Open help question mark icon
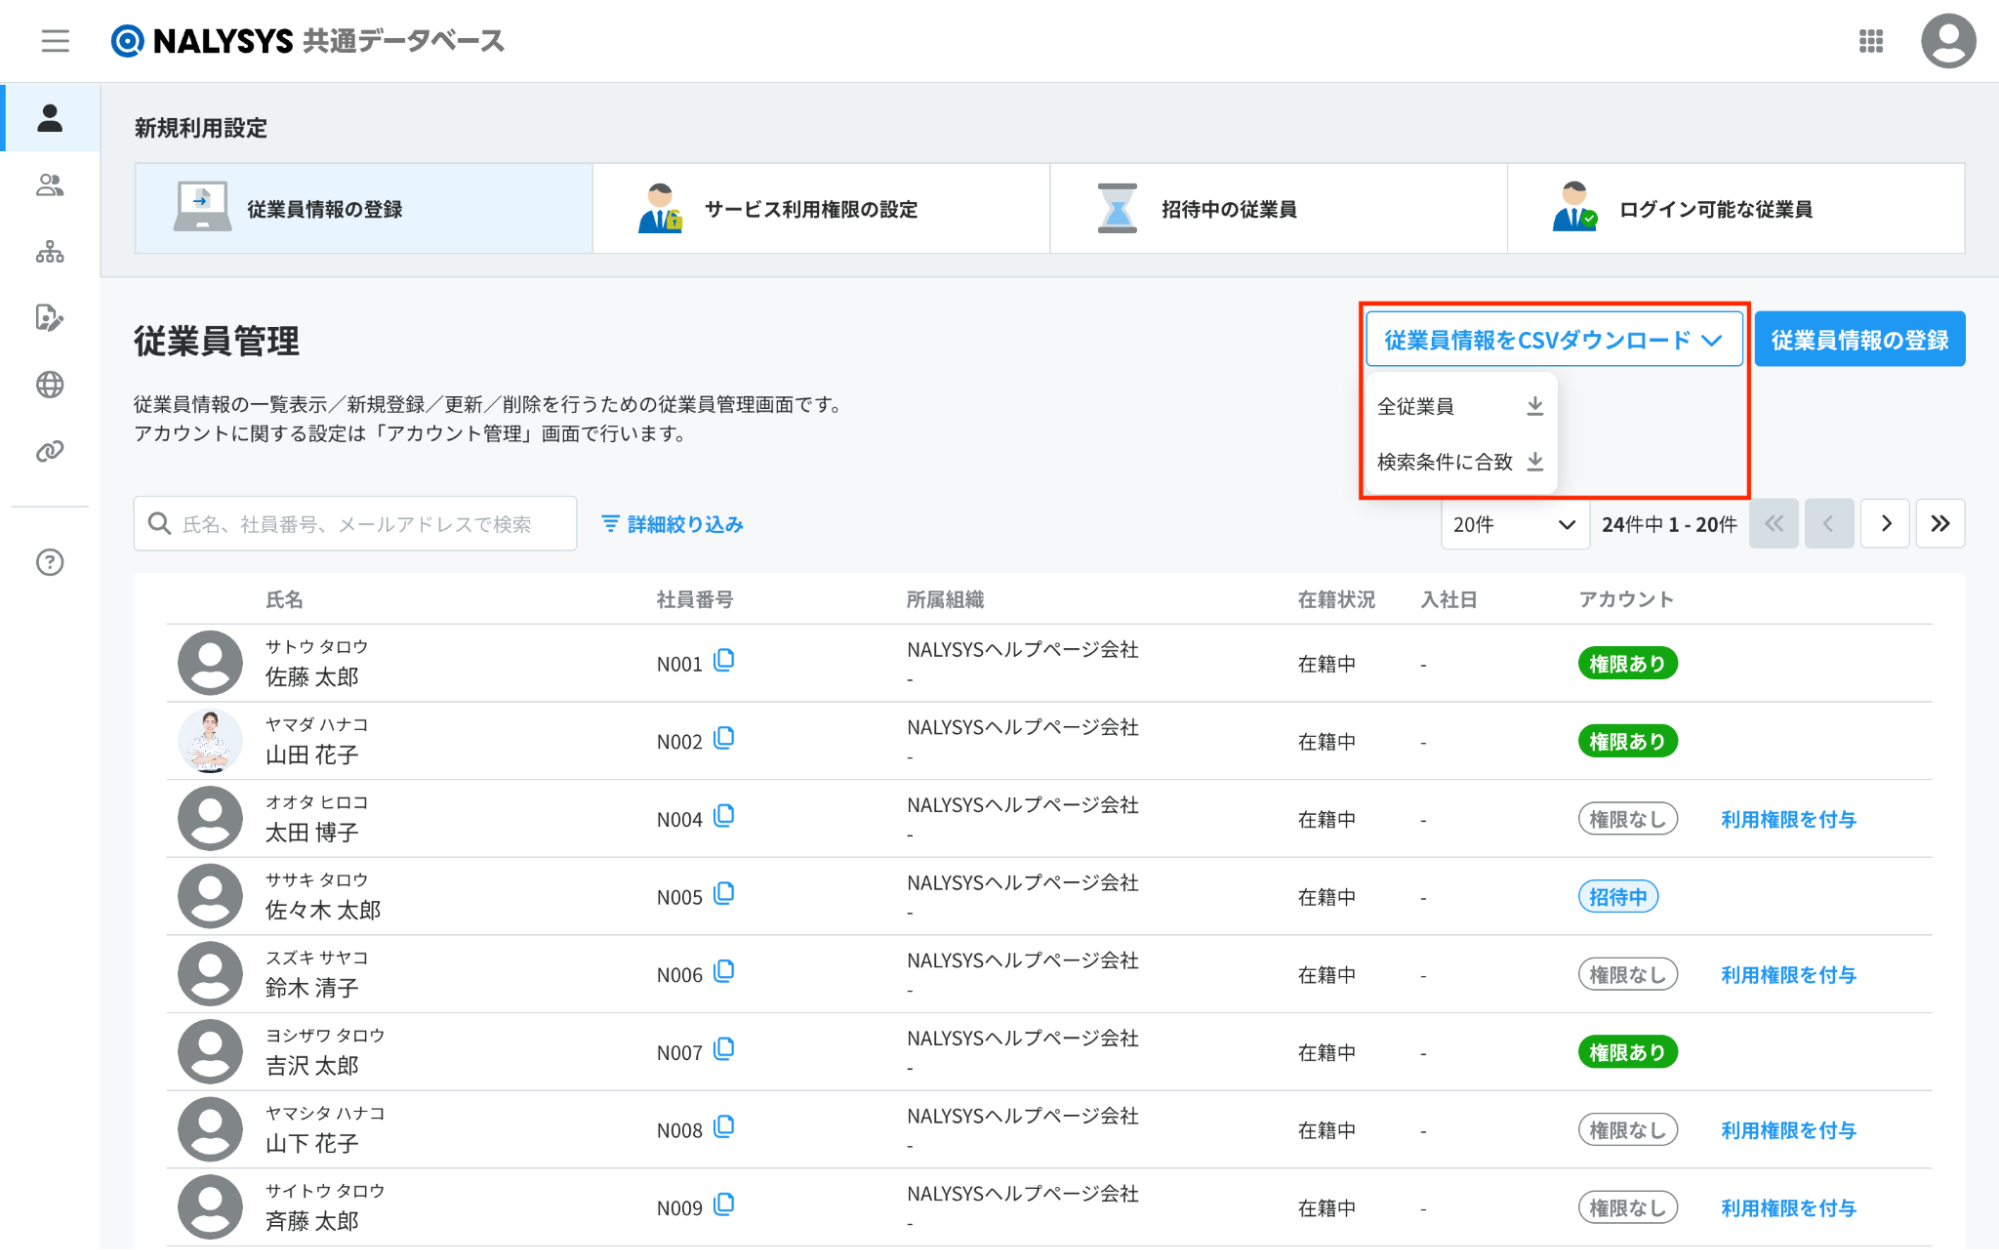 [x=49, y=562]
